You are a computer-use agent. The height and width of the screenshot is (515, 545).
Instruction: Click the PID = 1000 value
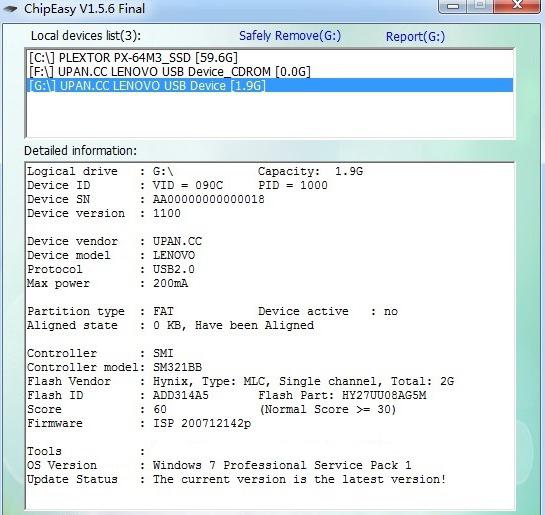[x=293, y=185]
